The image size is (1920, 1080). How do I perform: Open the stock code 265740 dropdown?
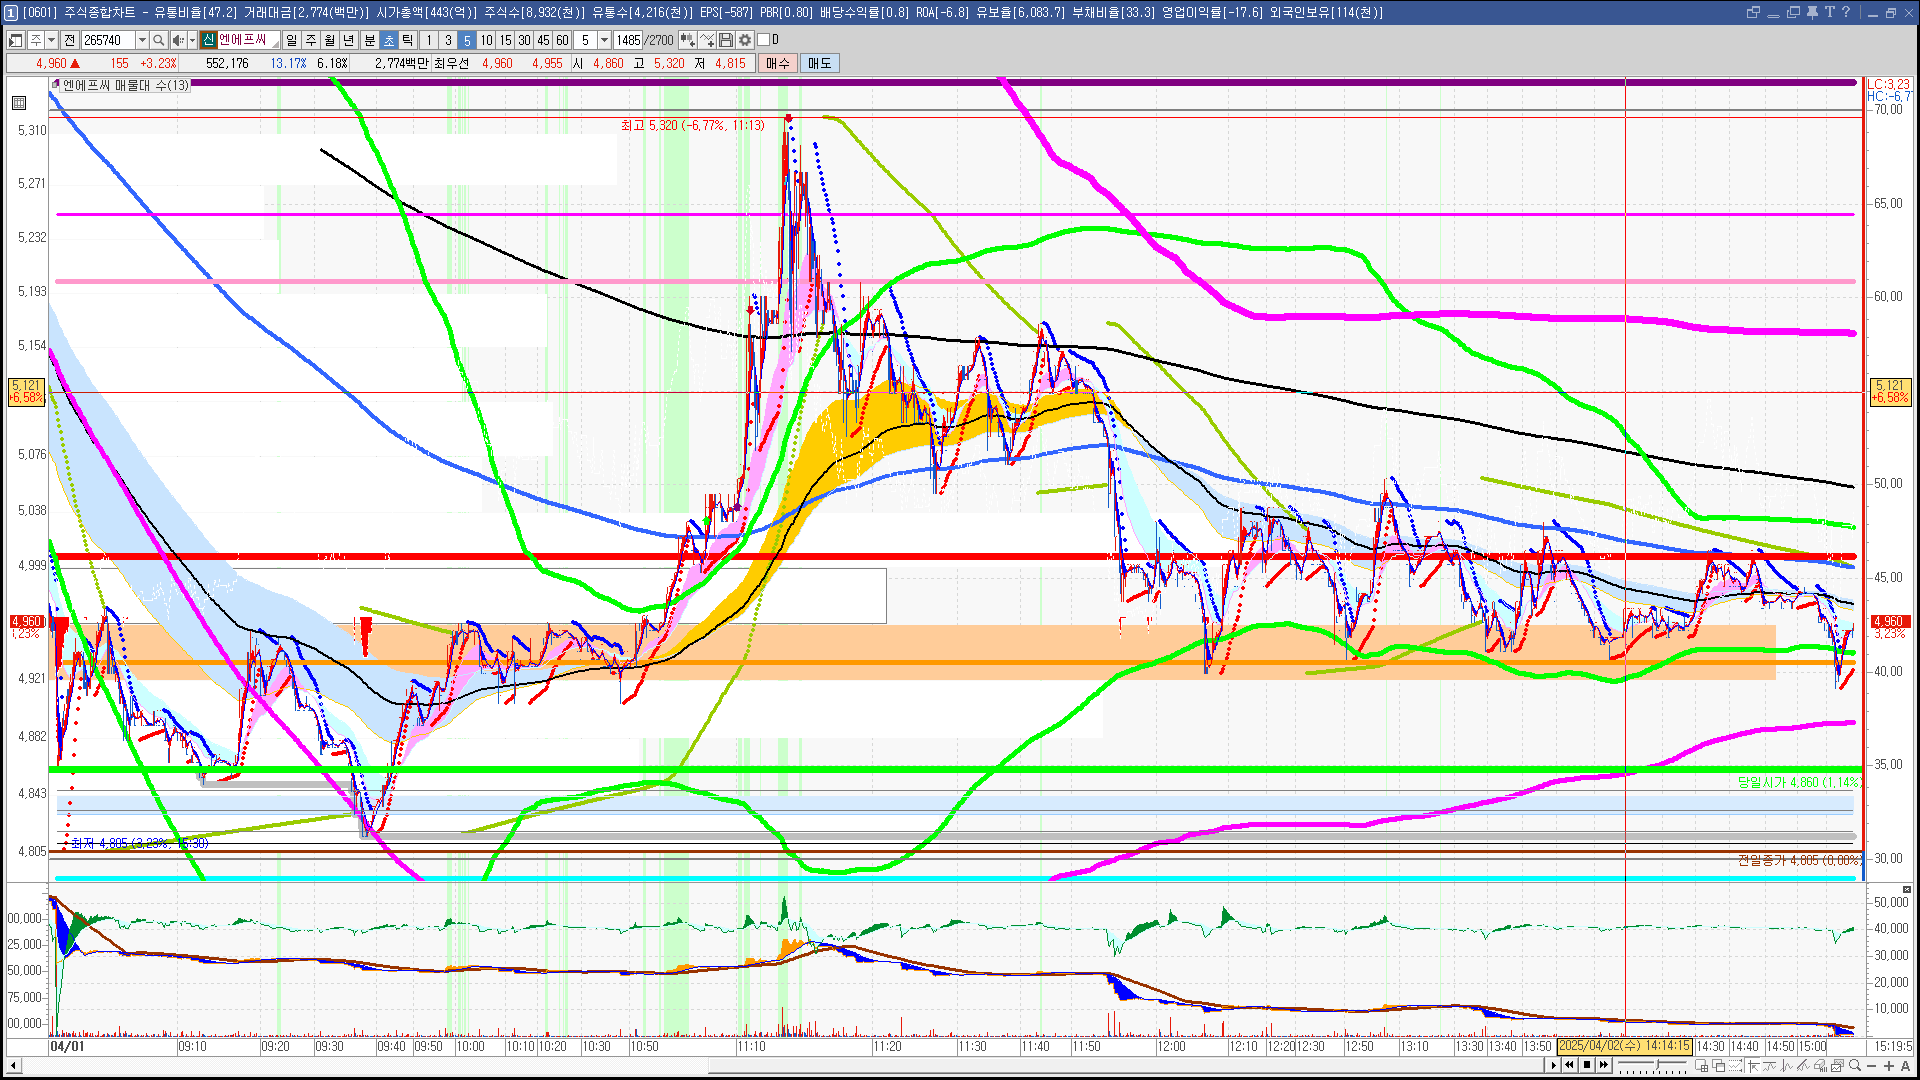(x=142, y=40)
